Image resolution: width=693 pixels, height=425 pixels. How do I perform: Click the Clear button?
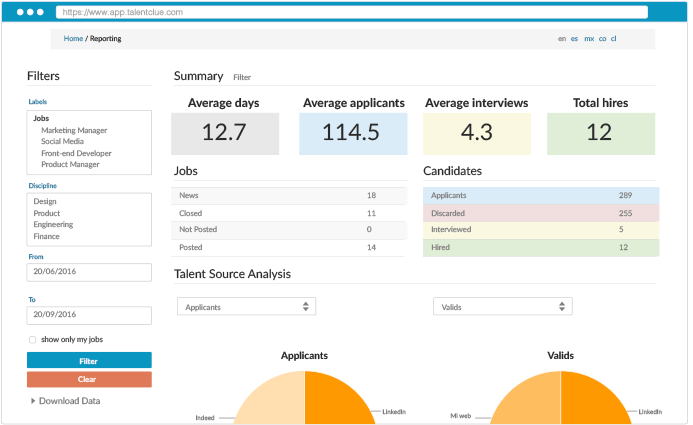(89, 379)
